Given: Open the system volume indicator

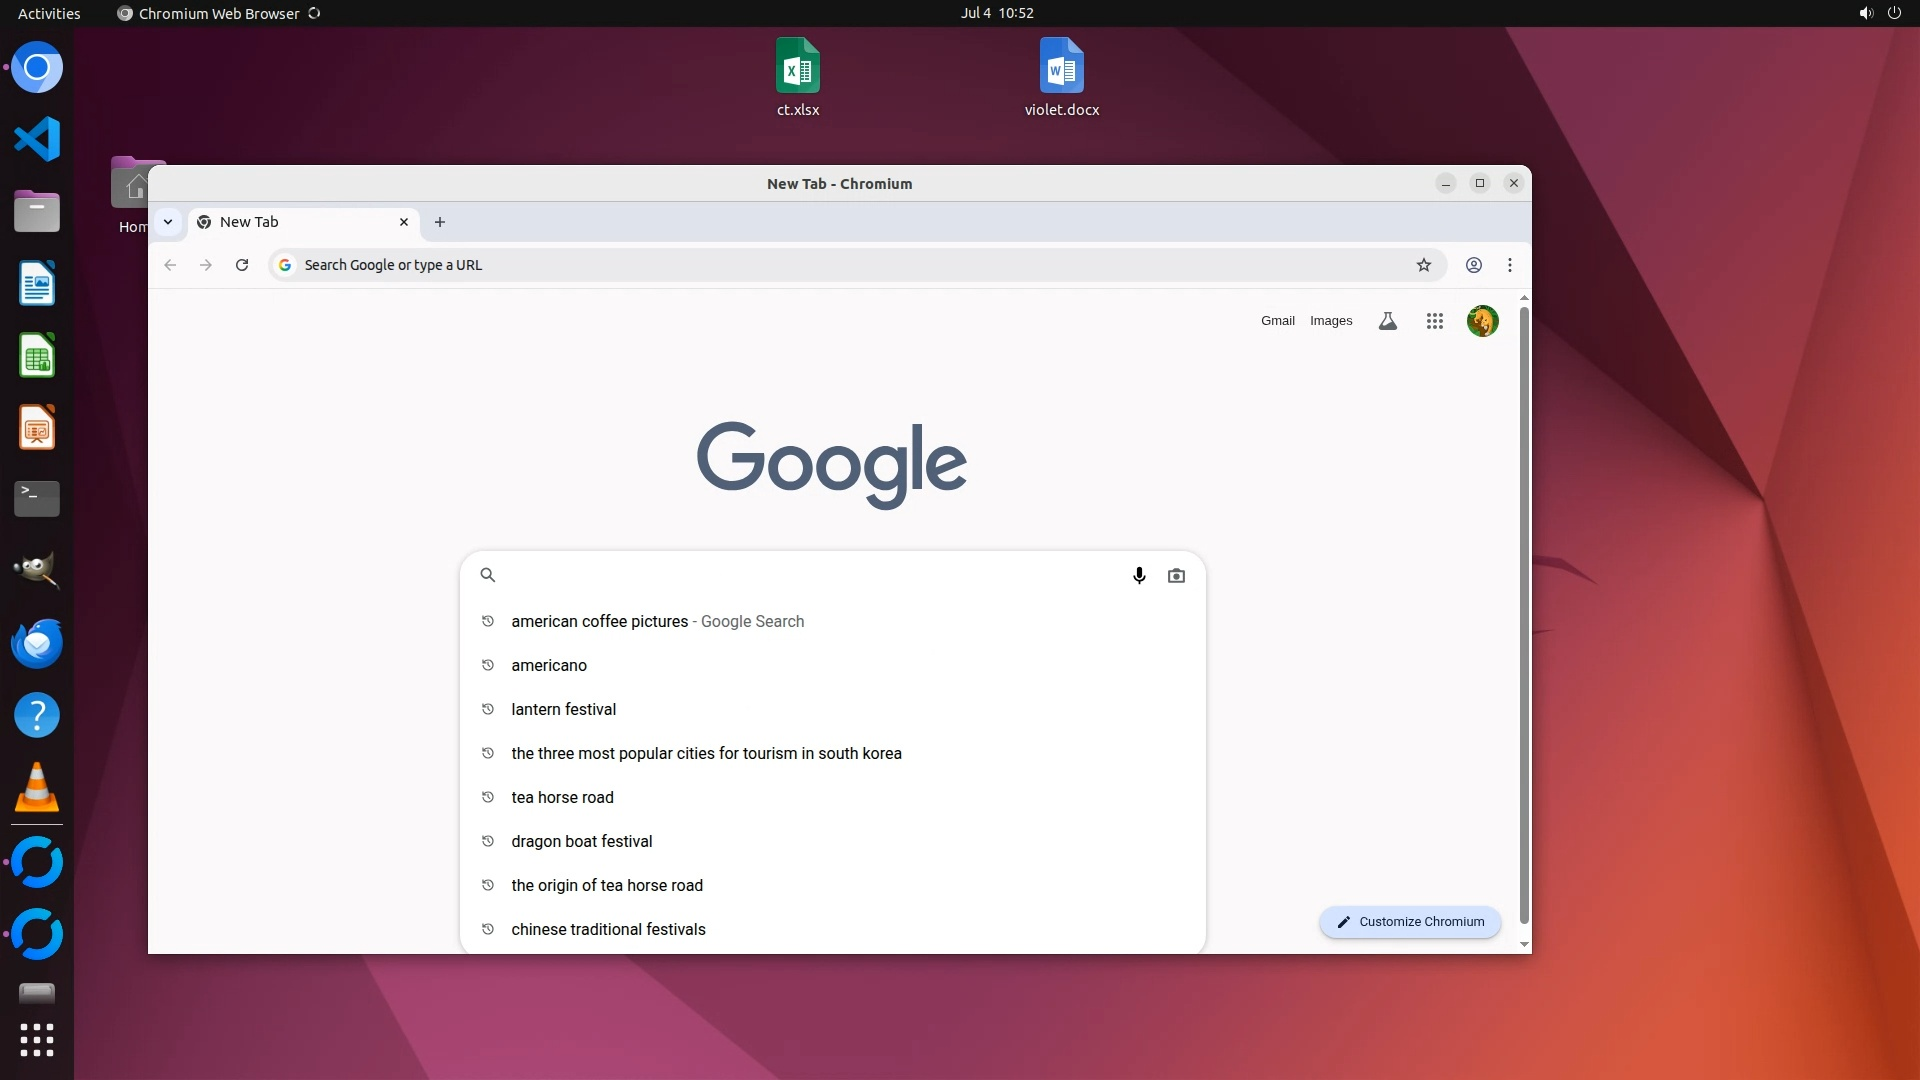Looking at the screenshot, I should (1866, 13).
